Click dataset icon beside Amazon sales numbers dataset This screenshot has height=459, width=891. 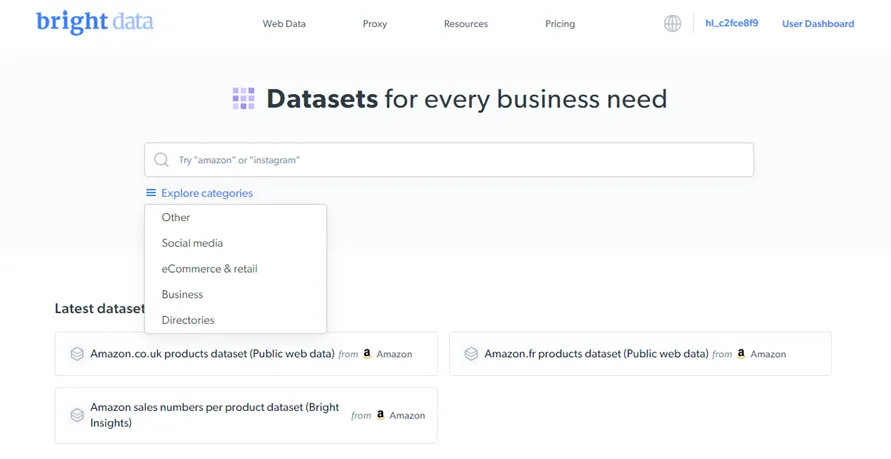77,415
